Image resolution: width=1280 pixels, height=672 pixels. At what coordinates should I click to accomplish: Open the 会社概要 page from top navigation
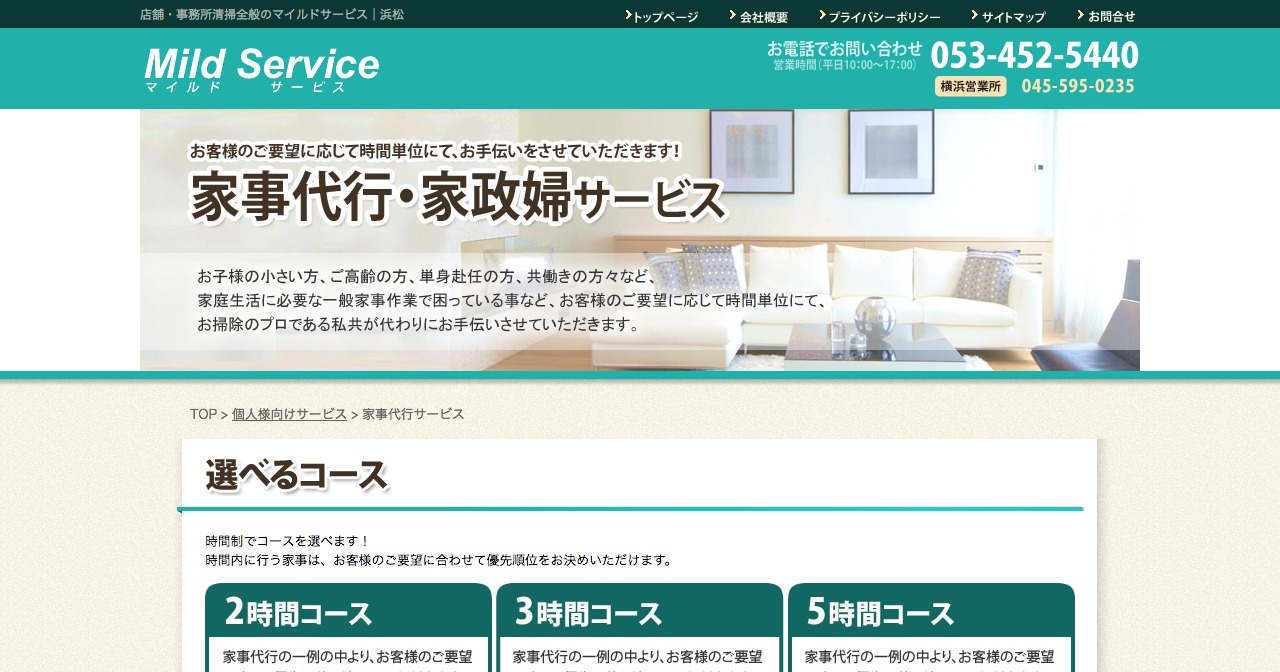763,17
